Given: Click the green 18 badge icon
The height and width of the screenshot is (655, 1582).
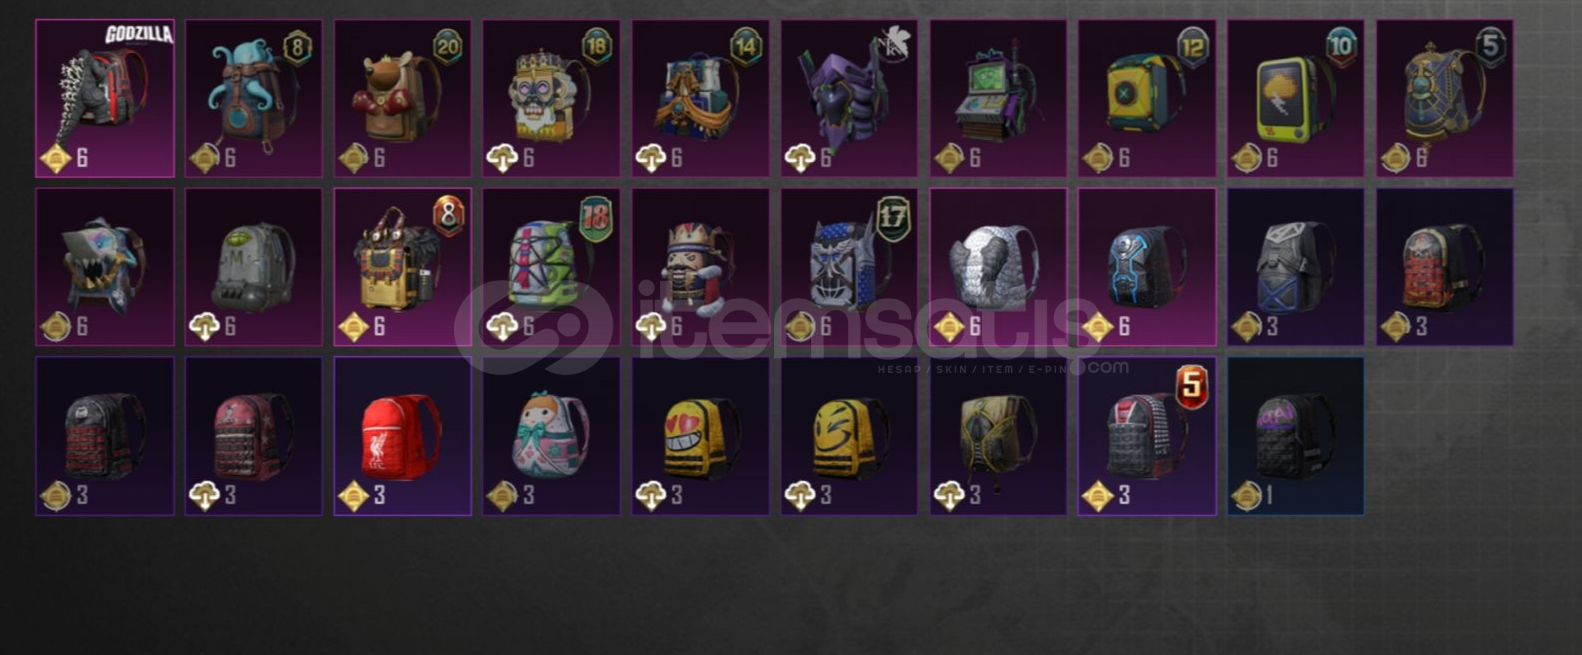Looking at the screenshot, I should click(x=595, y=219).
